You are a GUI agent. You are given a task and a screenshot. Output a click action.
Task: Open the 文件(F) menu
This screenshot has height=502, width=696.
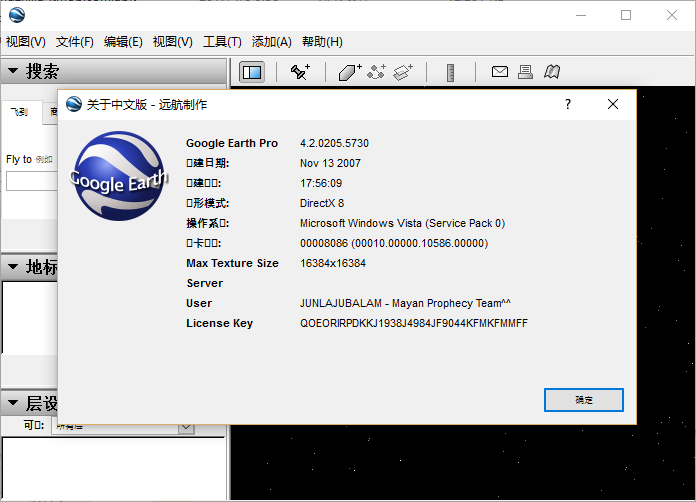pyautogui.click(x=75, y=42)
